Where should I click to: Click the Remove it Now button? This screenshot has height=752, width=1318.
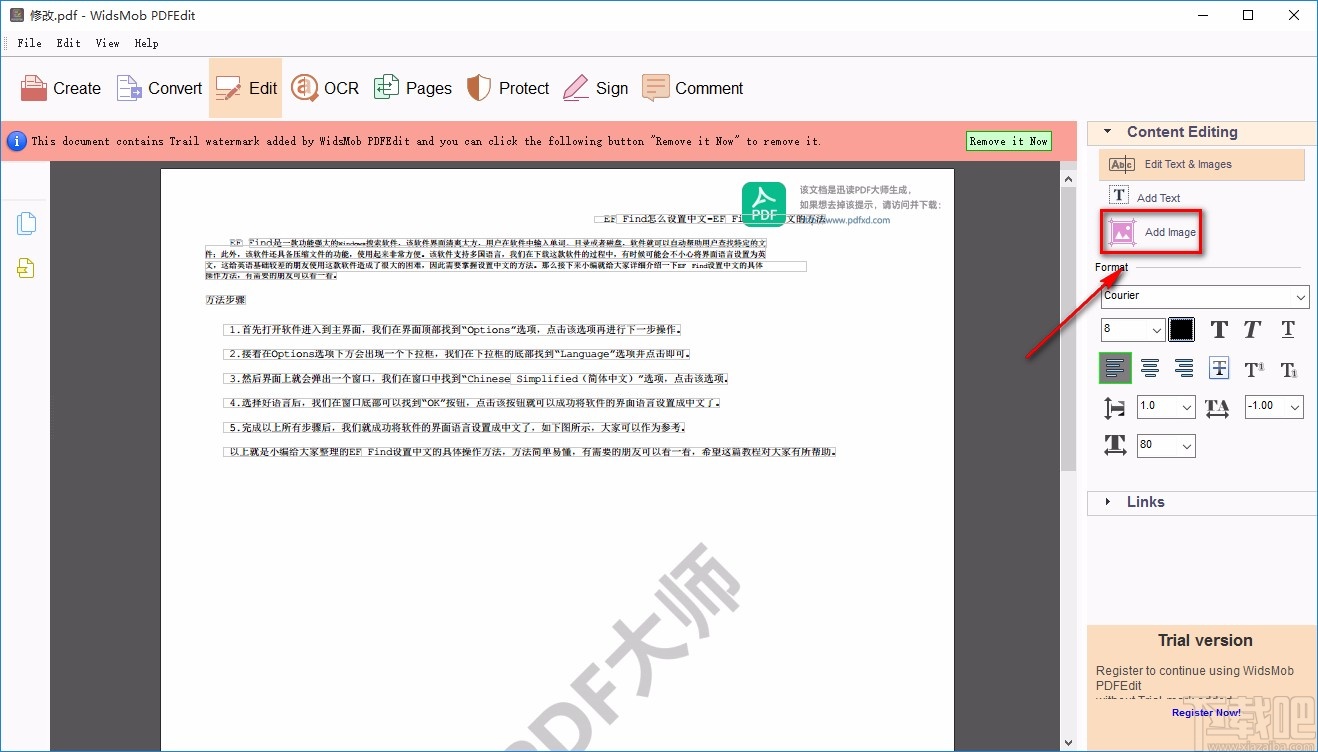point(1008,141)
